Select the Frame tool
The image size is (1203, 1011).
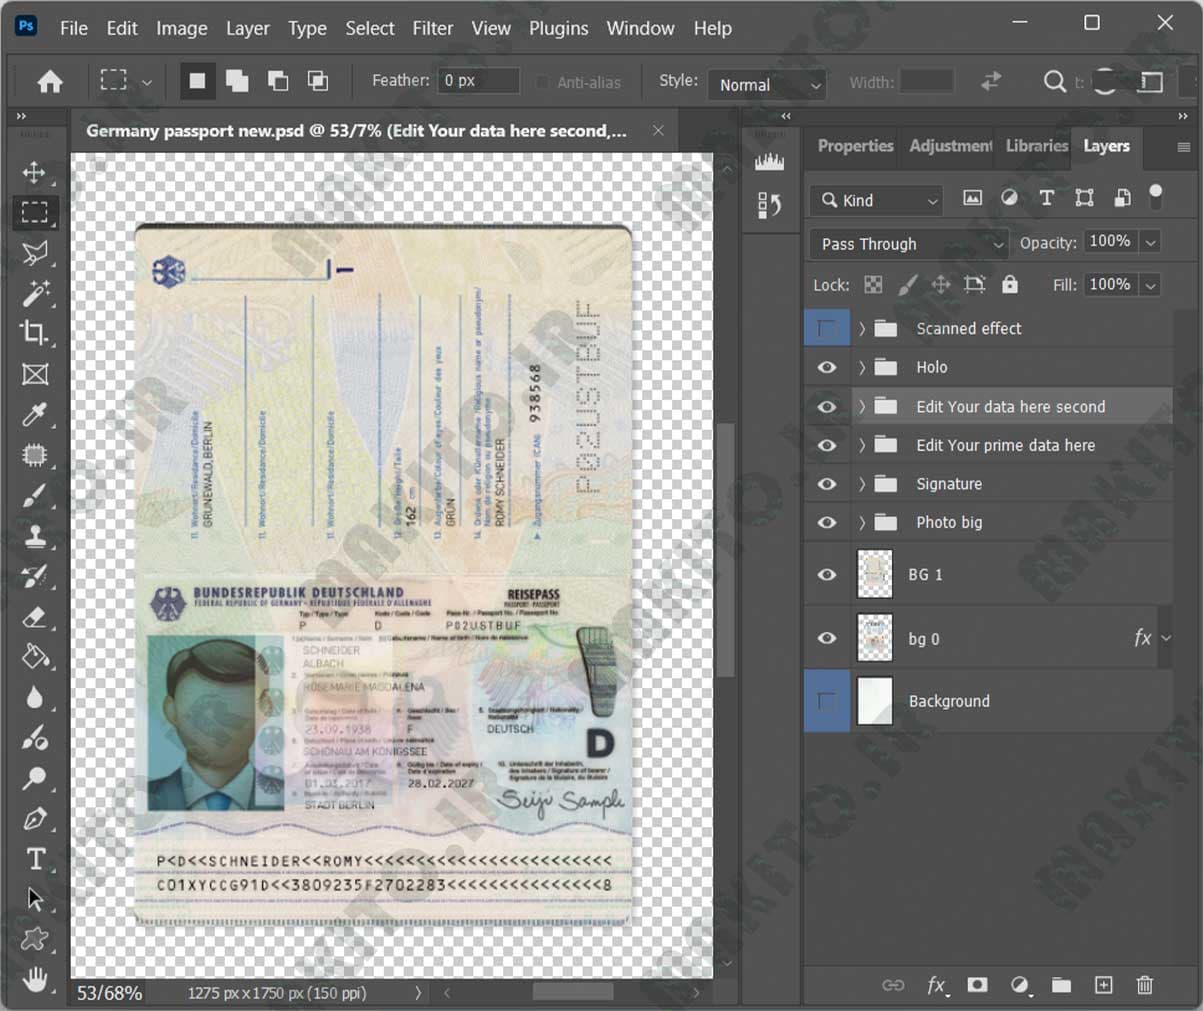pos(35,374)
